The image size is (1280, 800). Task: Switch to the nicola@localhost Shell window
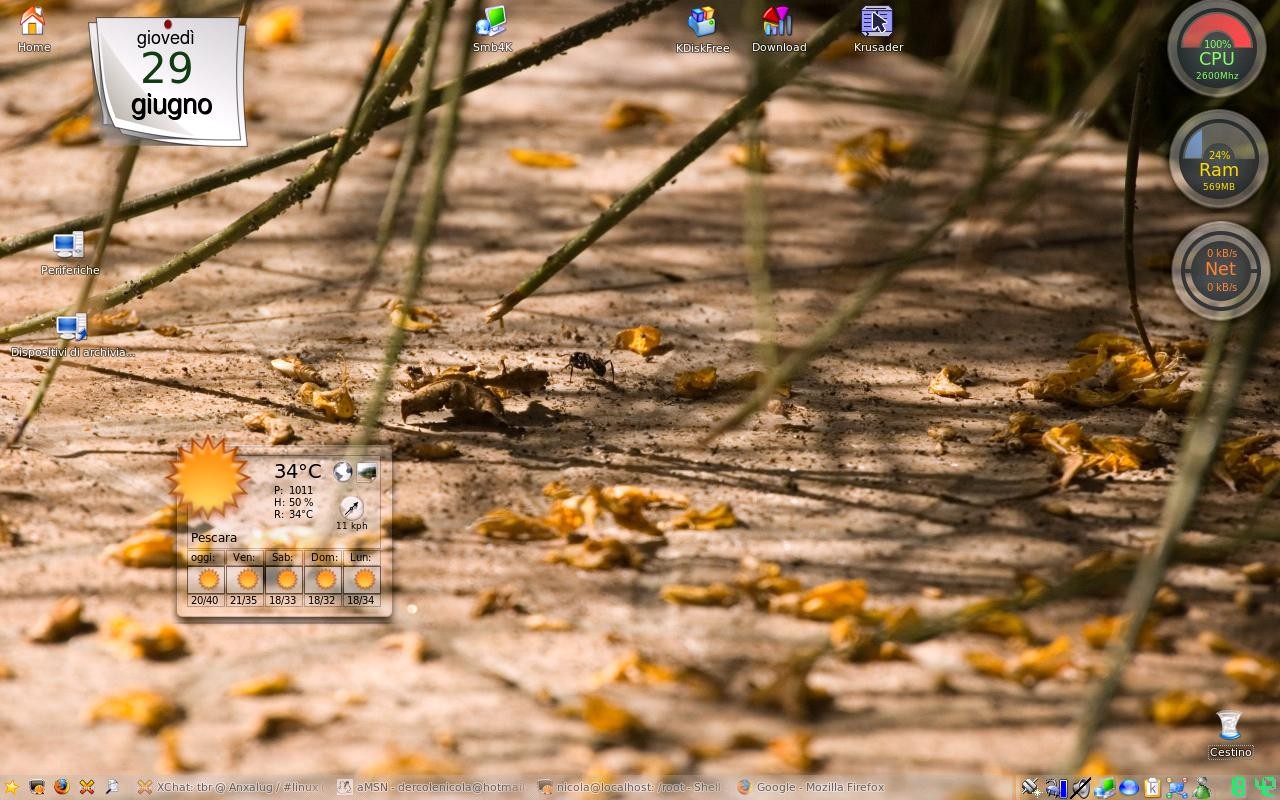631,787
